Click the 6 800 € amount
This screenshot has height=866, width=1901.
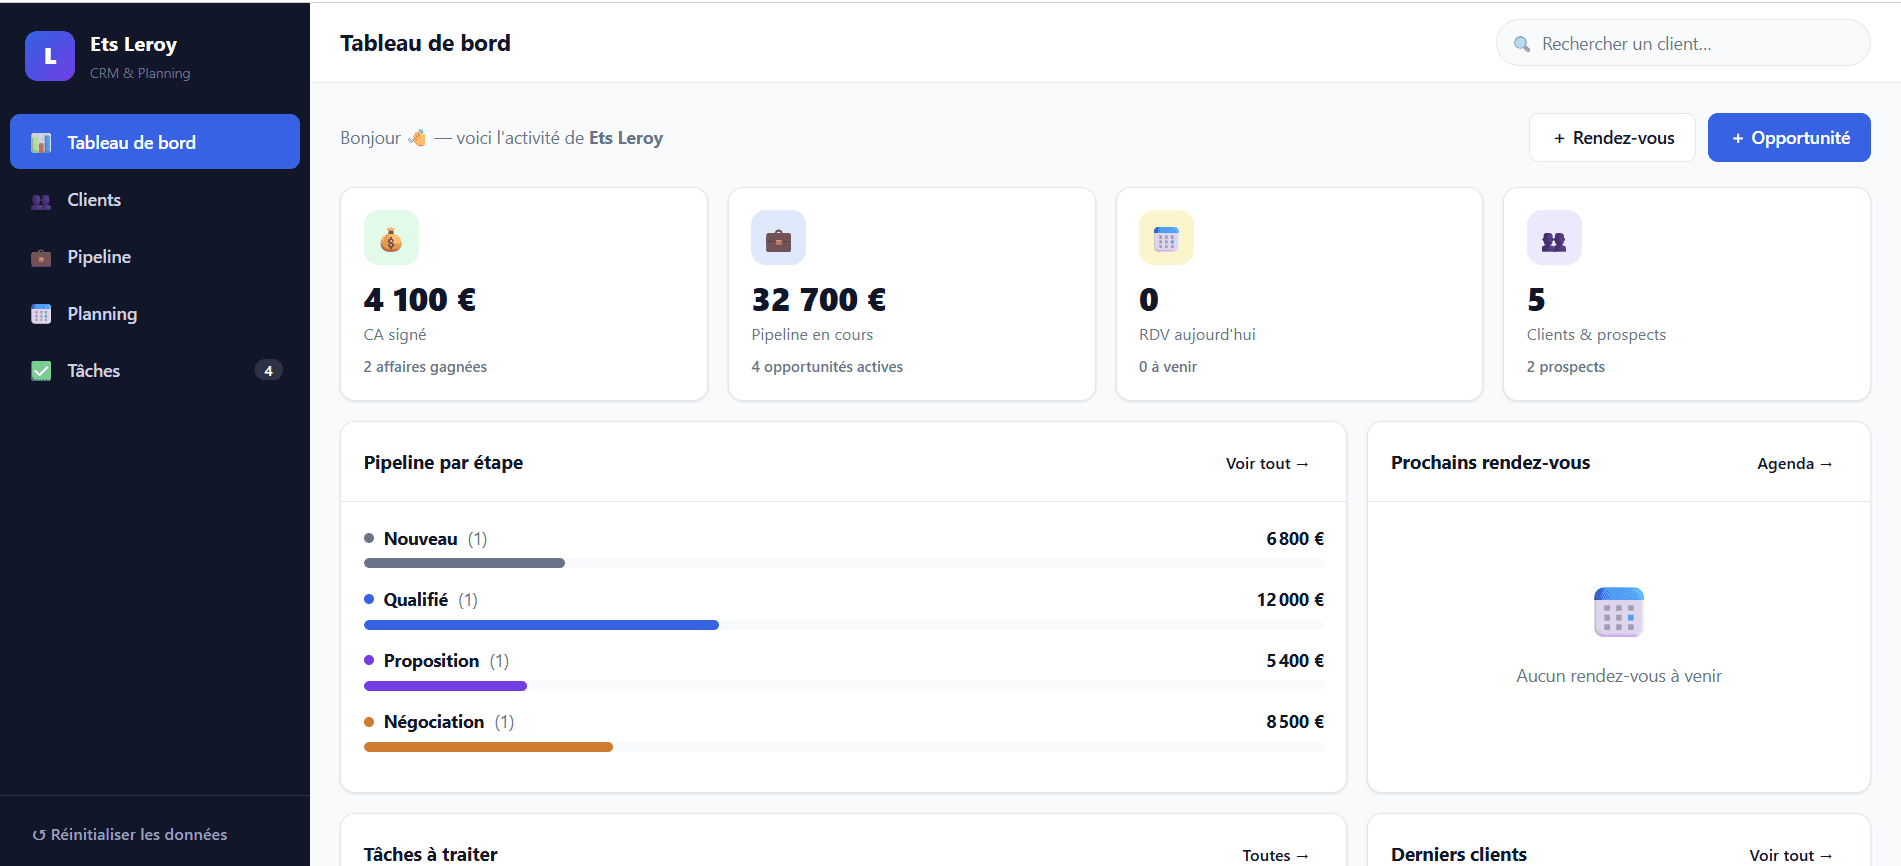[1295, 539]
